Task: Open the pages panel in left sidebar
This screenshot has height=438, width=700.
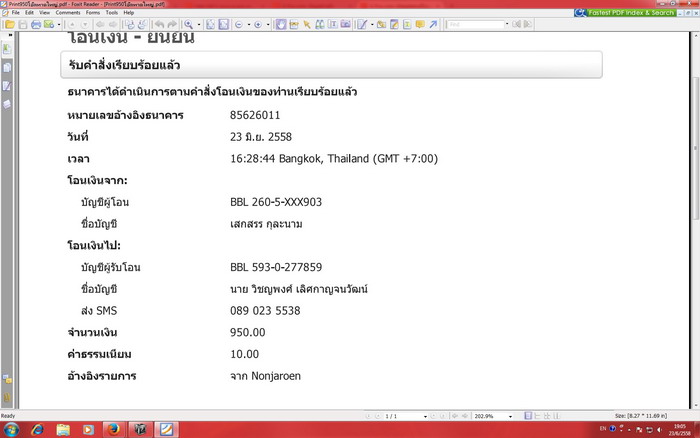Action: (x=7, y=67)
